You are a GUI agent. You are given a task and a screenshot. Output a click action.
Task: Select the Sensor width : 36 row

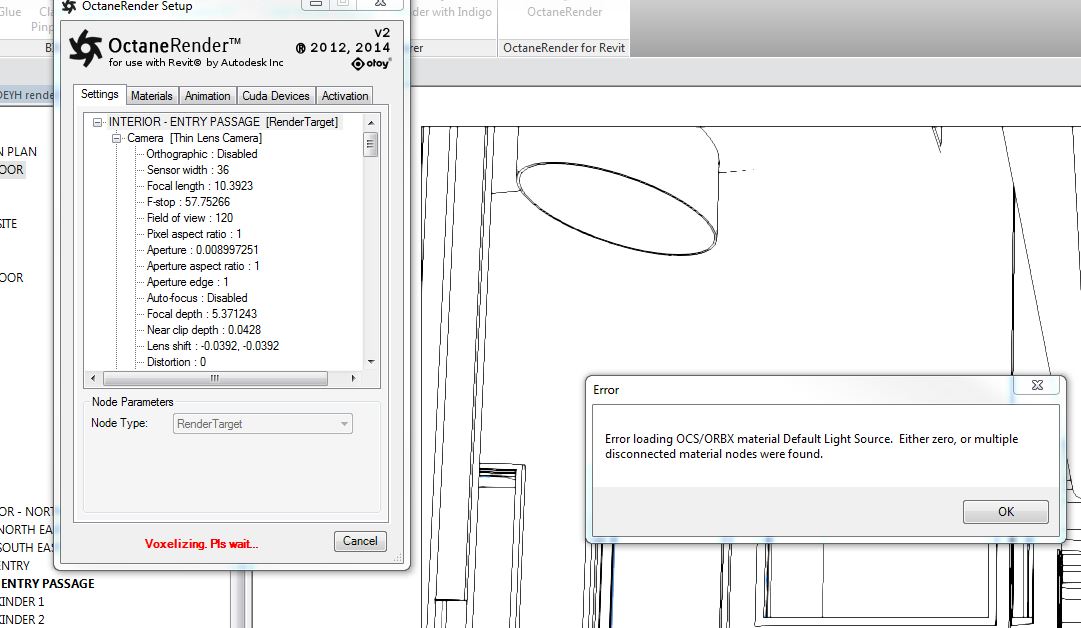click(188, 170)
